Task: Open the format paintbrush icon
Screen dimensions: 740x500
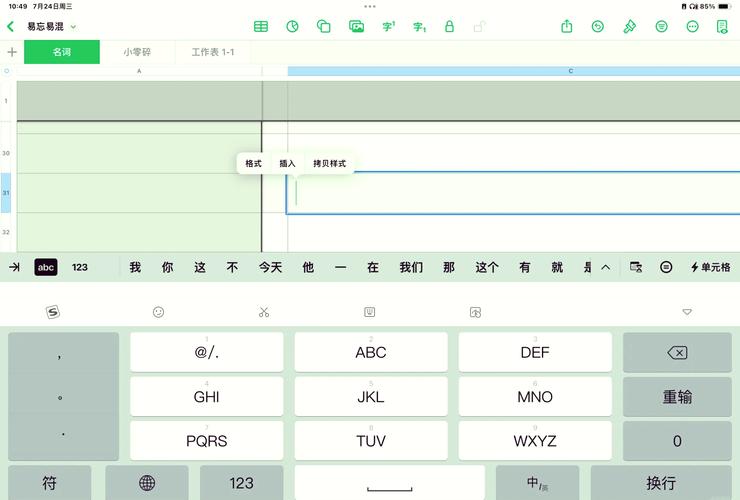Action: (x=629, y=27)
